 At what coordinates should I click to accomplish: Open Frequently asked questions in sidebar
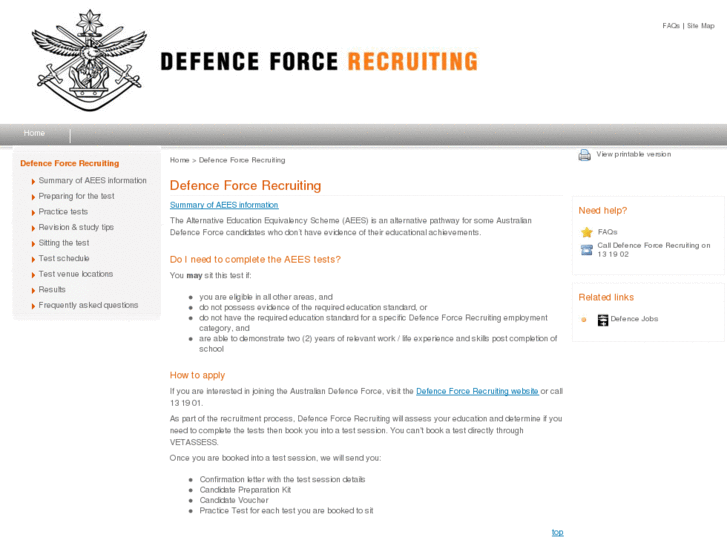click(88, 305)
